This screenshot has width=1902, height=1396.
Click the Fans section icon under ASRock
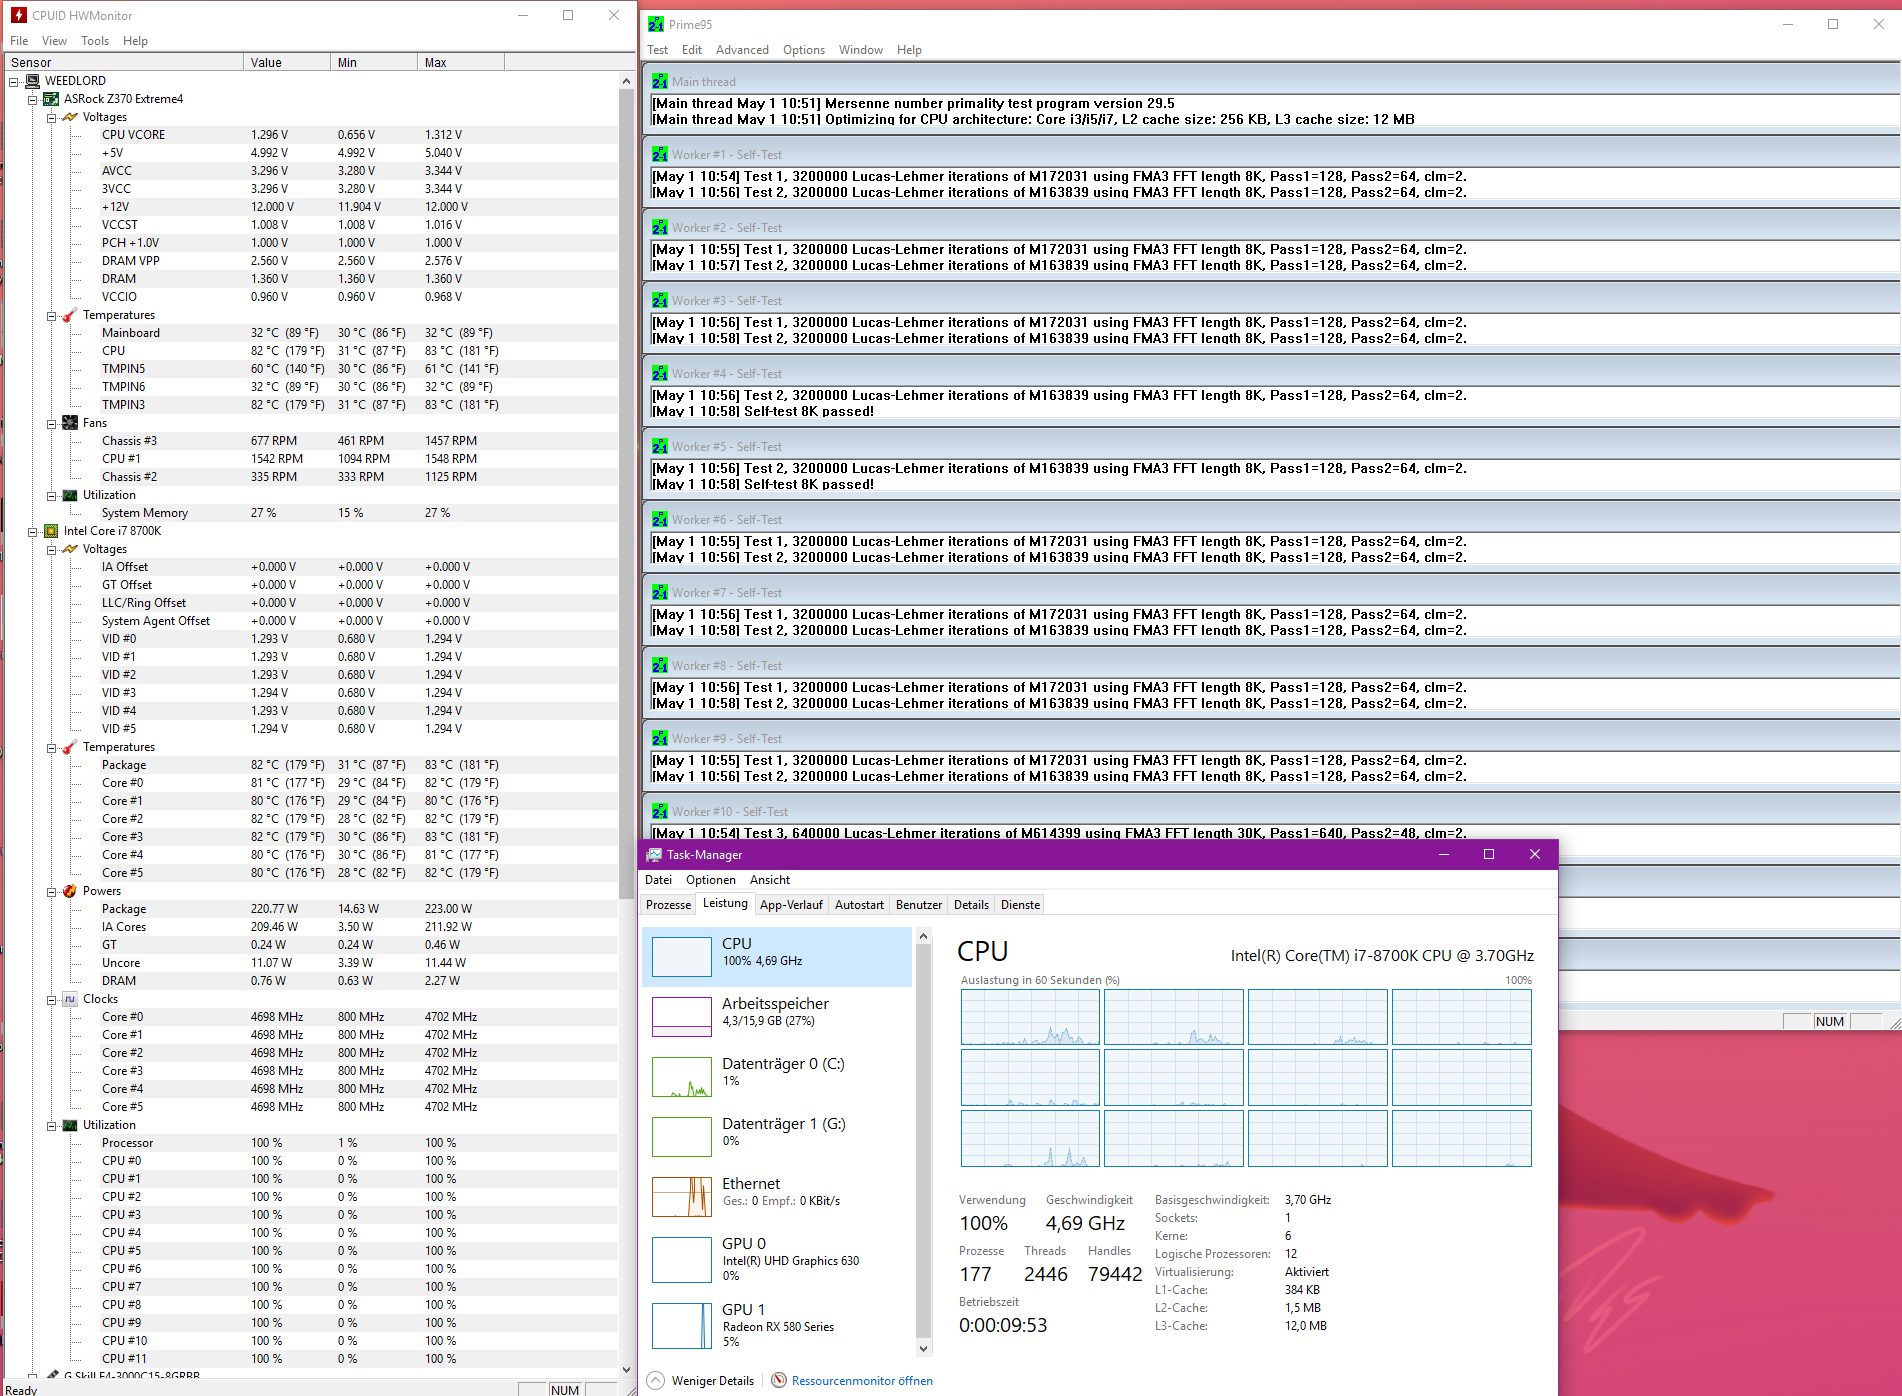70,423
